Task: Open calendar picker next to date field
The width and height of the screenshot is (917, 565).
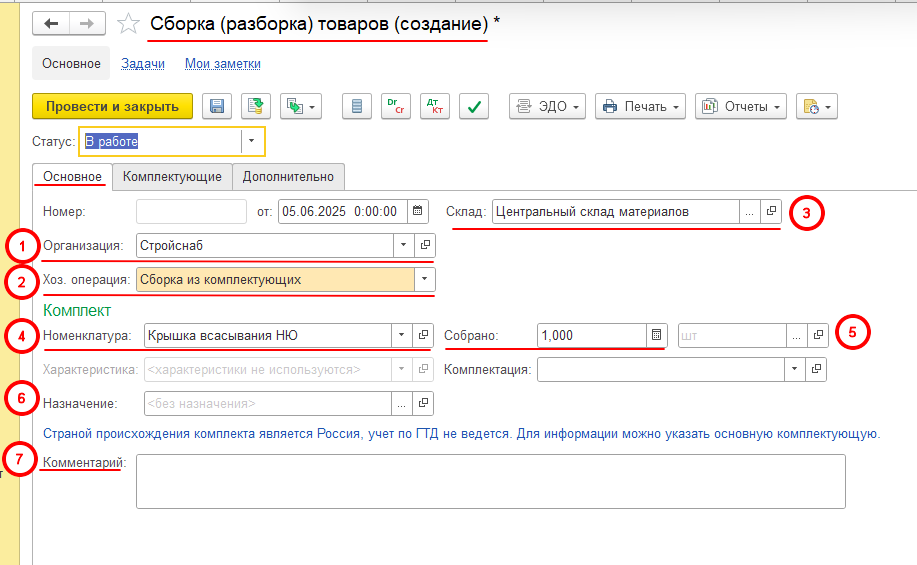Action: [x=418, y=211]
